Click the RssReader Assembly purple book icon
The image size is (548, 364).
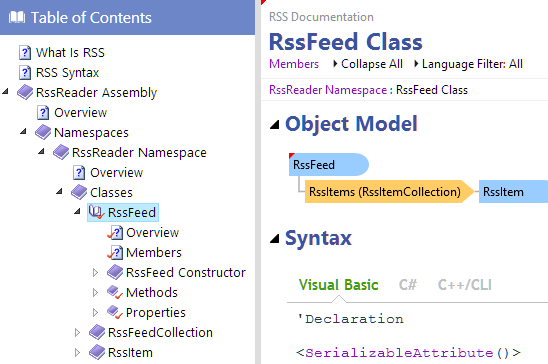(25, 93)
